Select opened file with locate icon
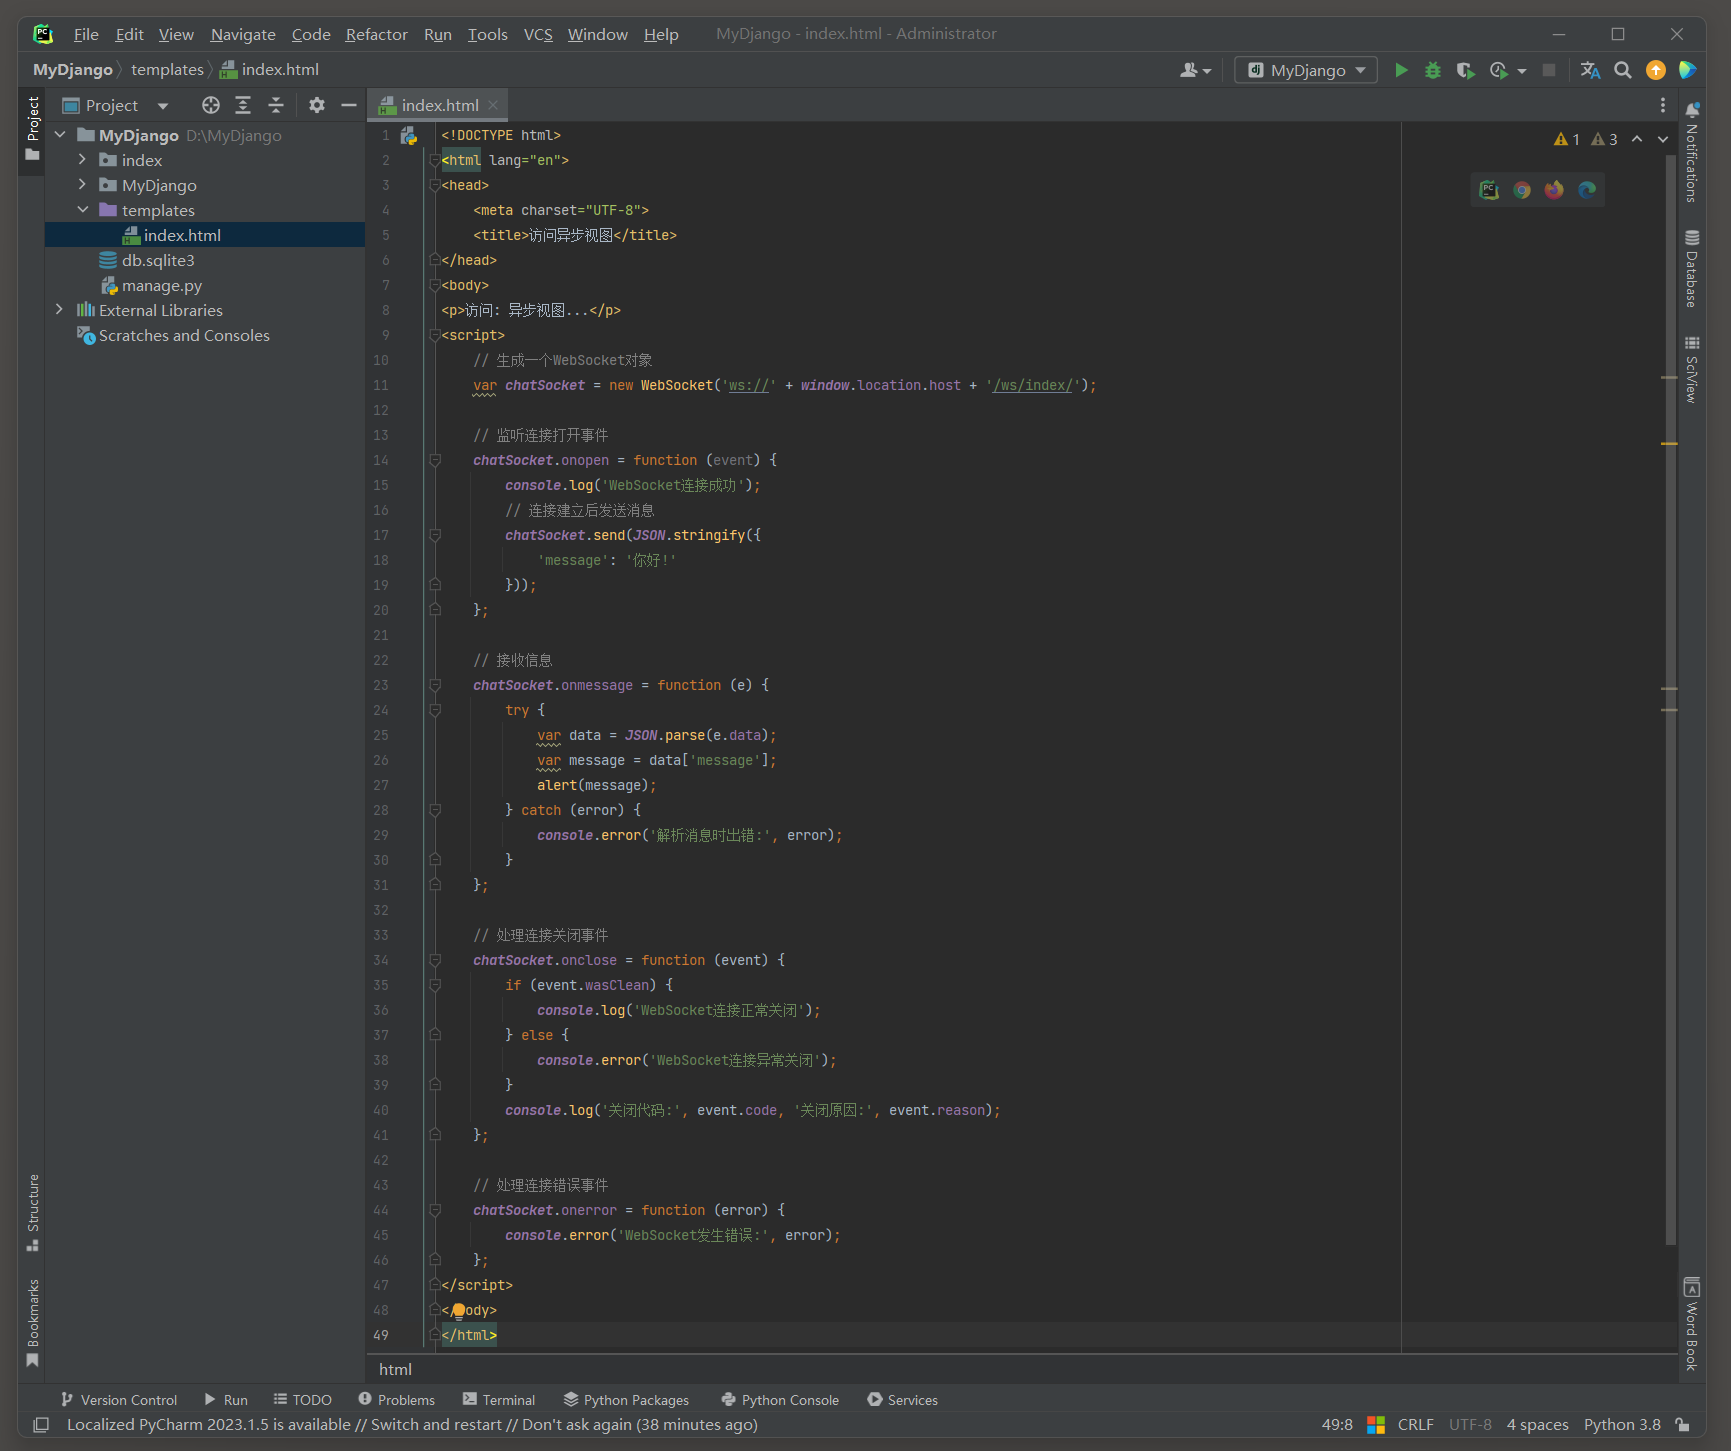This screenshot has height=1451, width=1731. pos(210,105)
